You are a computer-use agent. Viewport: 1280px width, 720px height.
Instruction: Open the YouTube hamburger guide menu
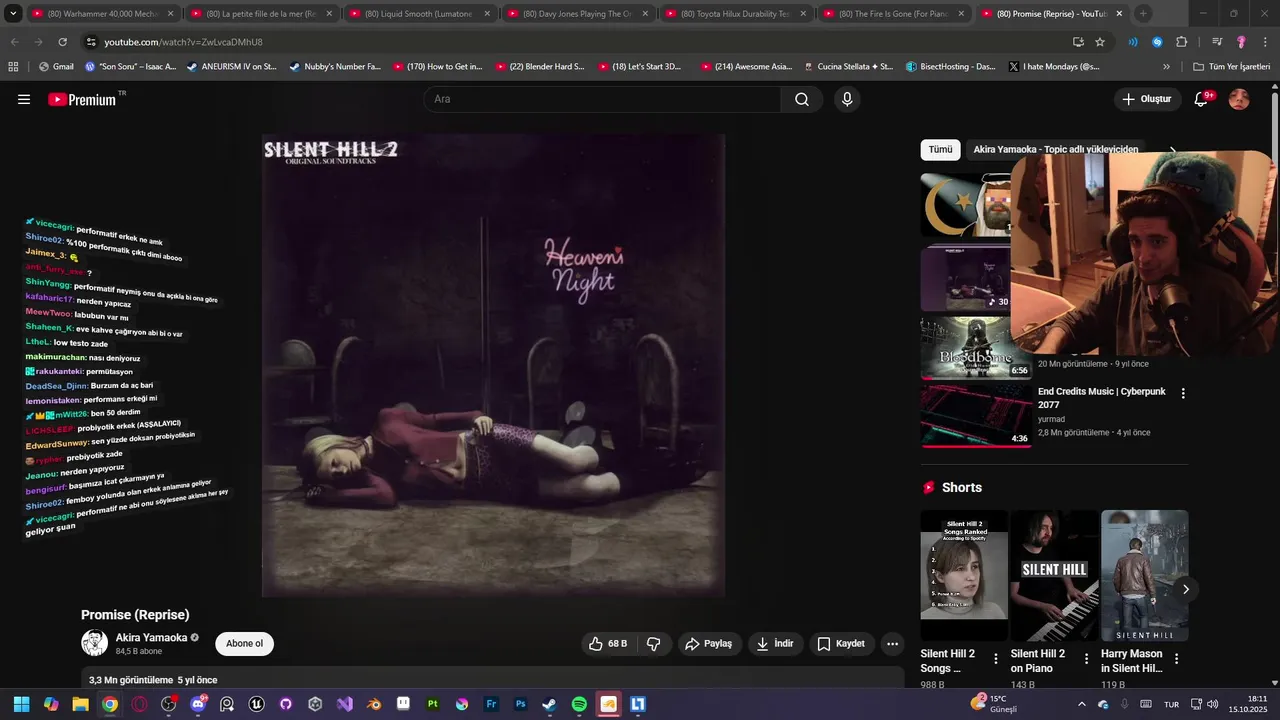[x=24, y=99]
